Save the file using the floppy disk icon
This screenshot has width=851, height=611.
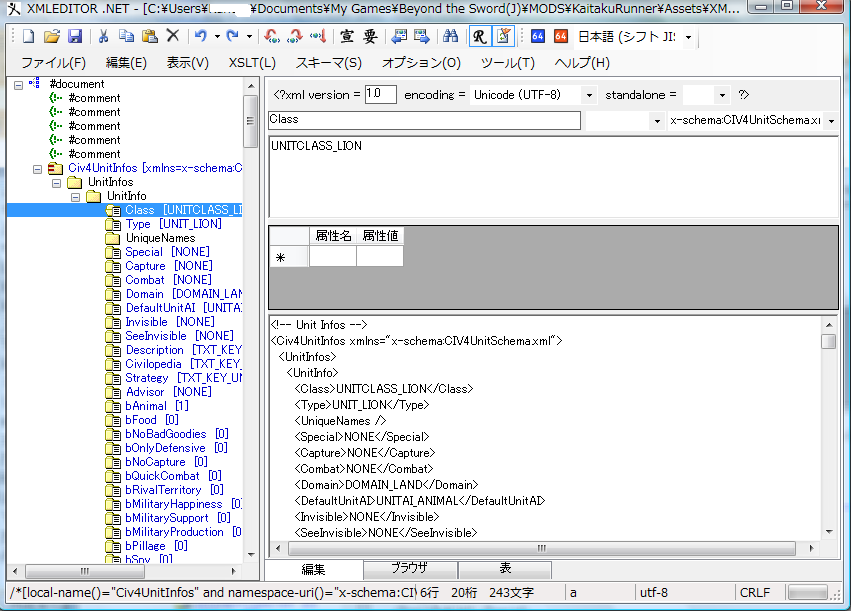pos(73,37)
